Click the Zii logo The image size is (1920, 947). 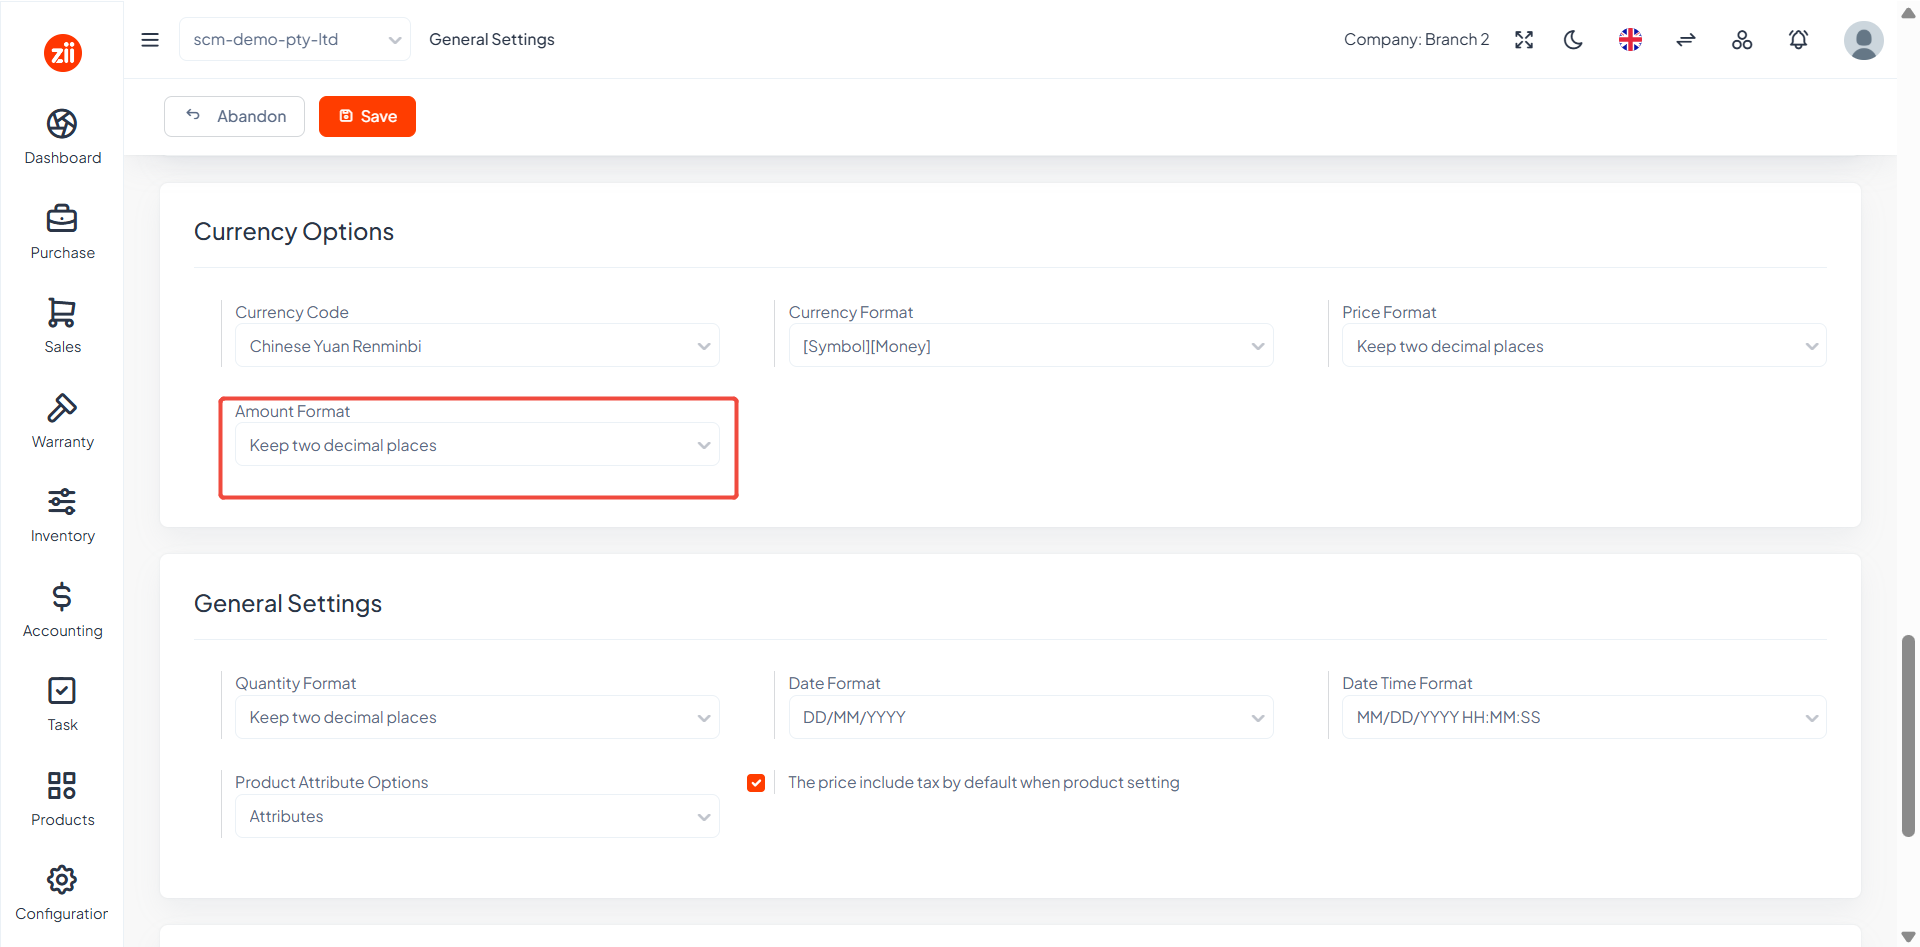62,53
